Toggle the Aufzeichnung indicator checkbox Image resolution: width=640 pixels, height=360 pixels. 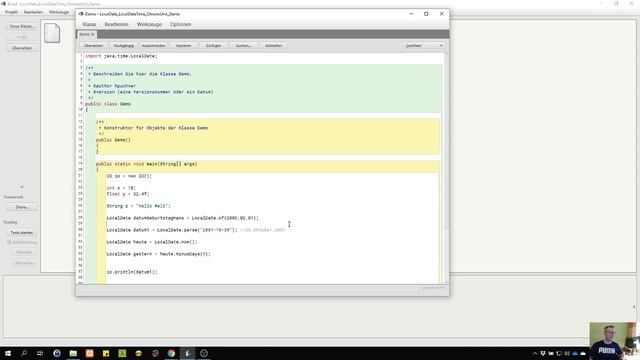(x=9, y=242)
